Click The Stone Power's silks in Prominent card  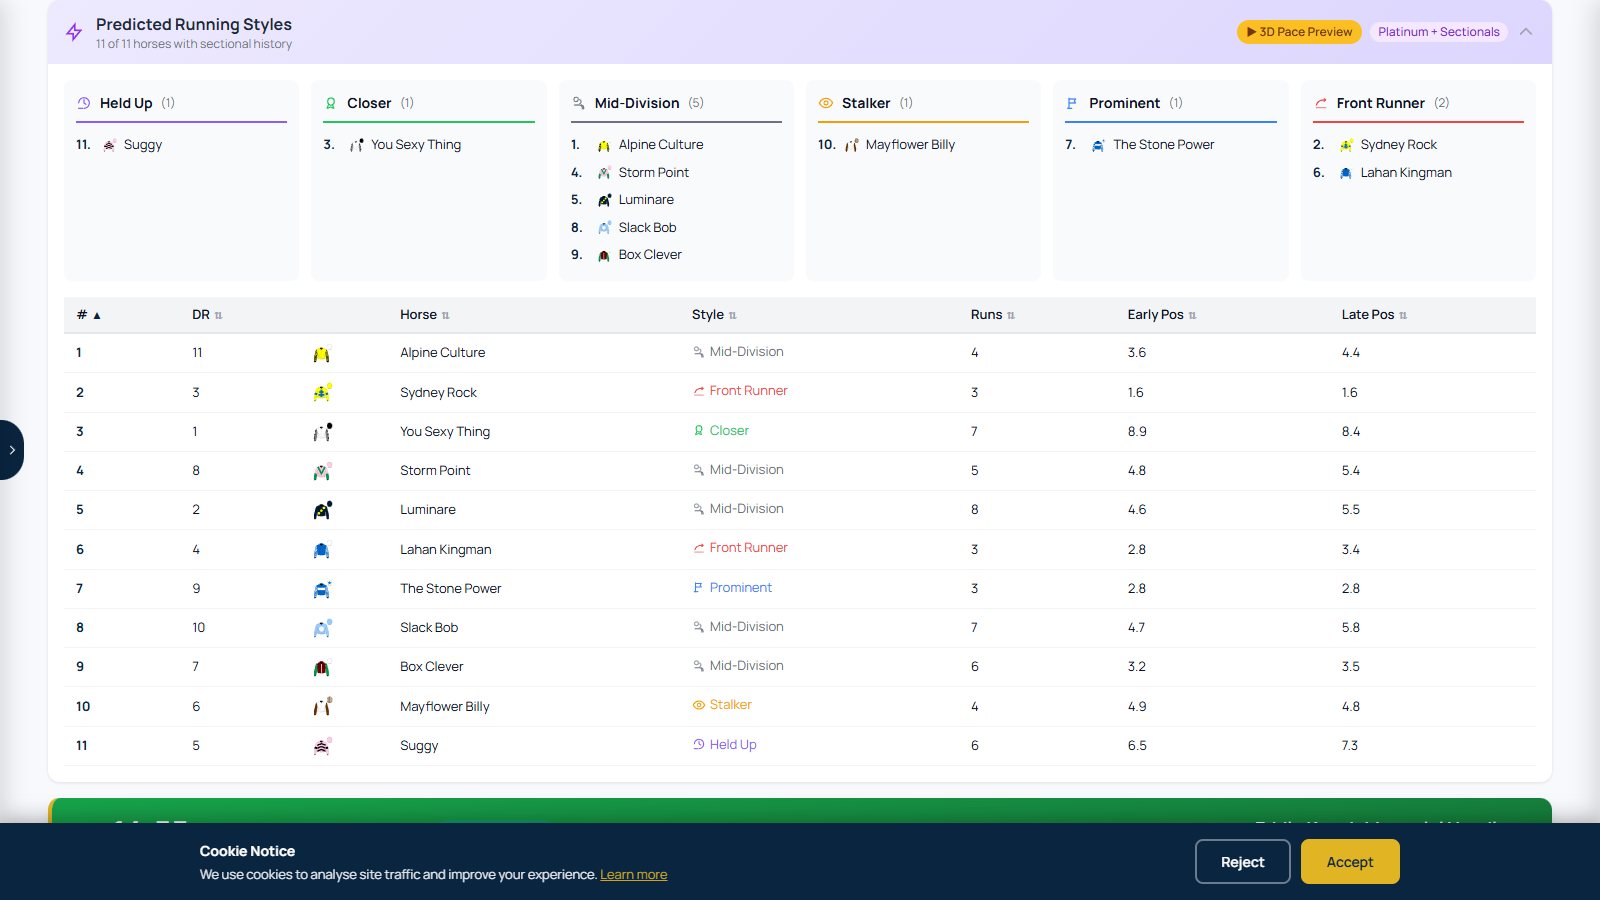click(1098, 145)
